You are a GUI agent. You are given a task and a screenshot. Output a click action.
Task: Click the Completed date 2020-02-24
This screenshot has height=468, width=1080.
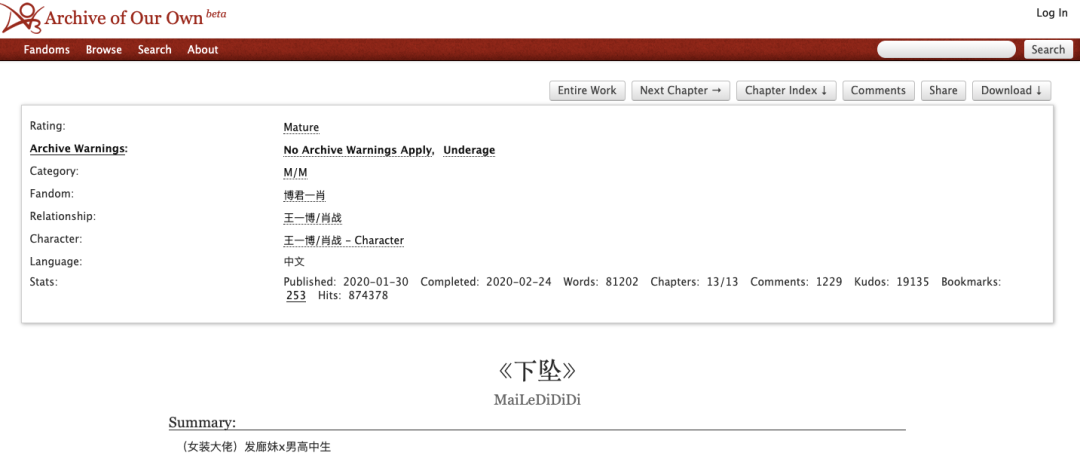(519, 282)
